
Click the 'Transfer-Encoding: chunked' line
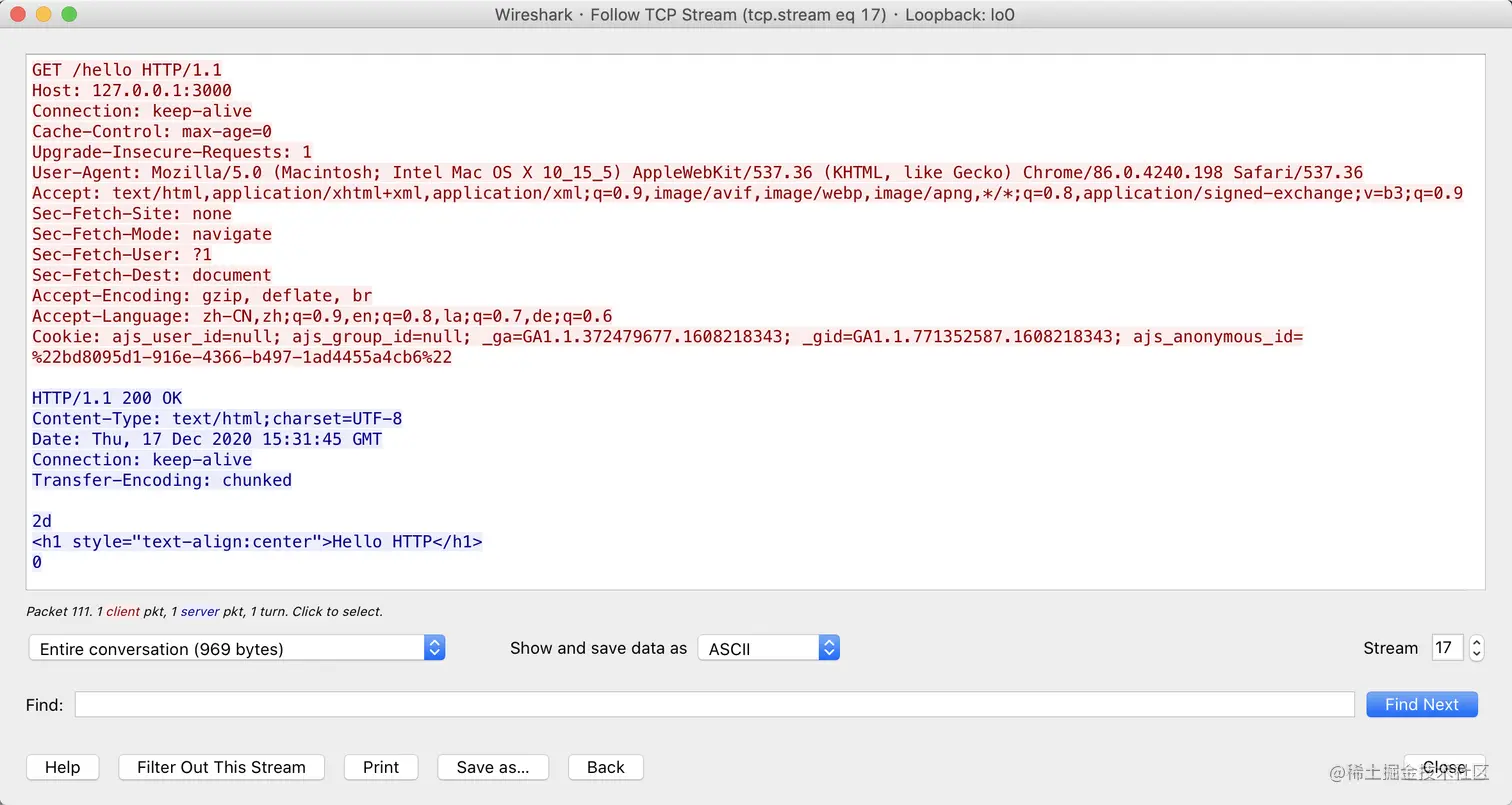(x=162, y=480)
